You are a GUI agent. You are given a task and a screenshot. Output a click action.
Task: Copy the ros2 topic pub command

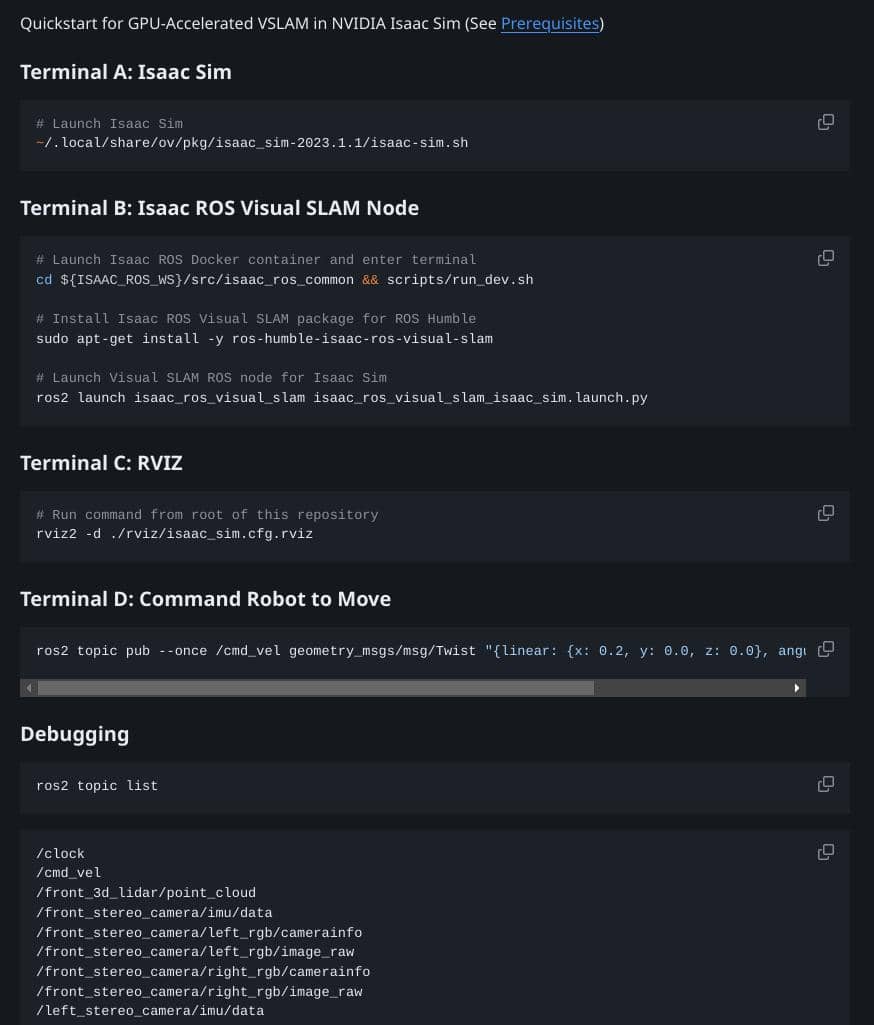tap(826, 649)
